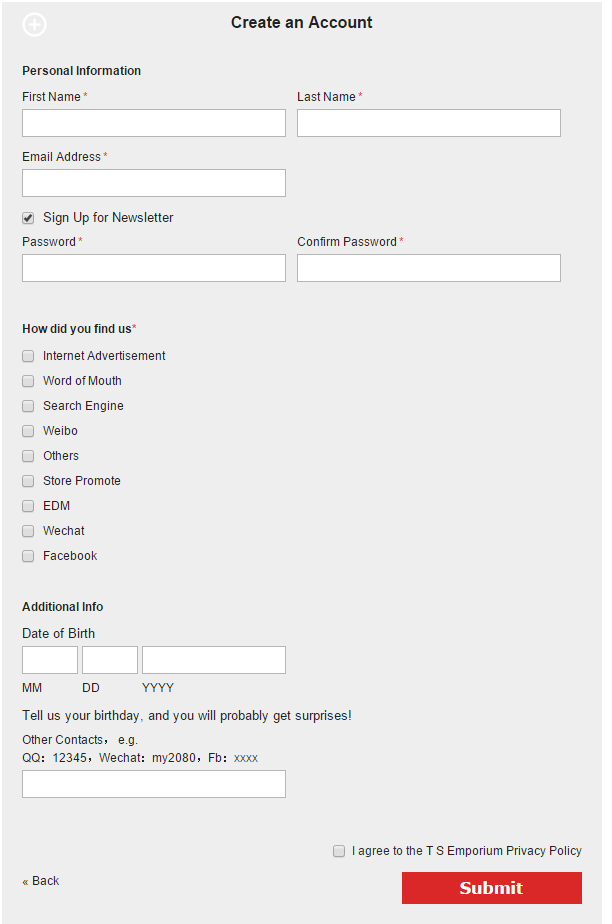Focus the Confirm Password field

click(429, 268)
